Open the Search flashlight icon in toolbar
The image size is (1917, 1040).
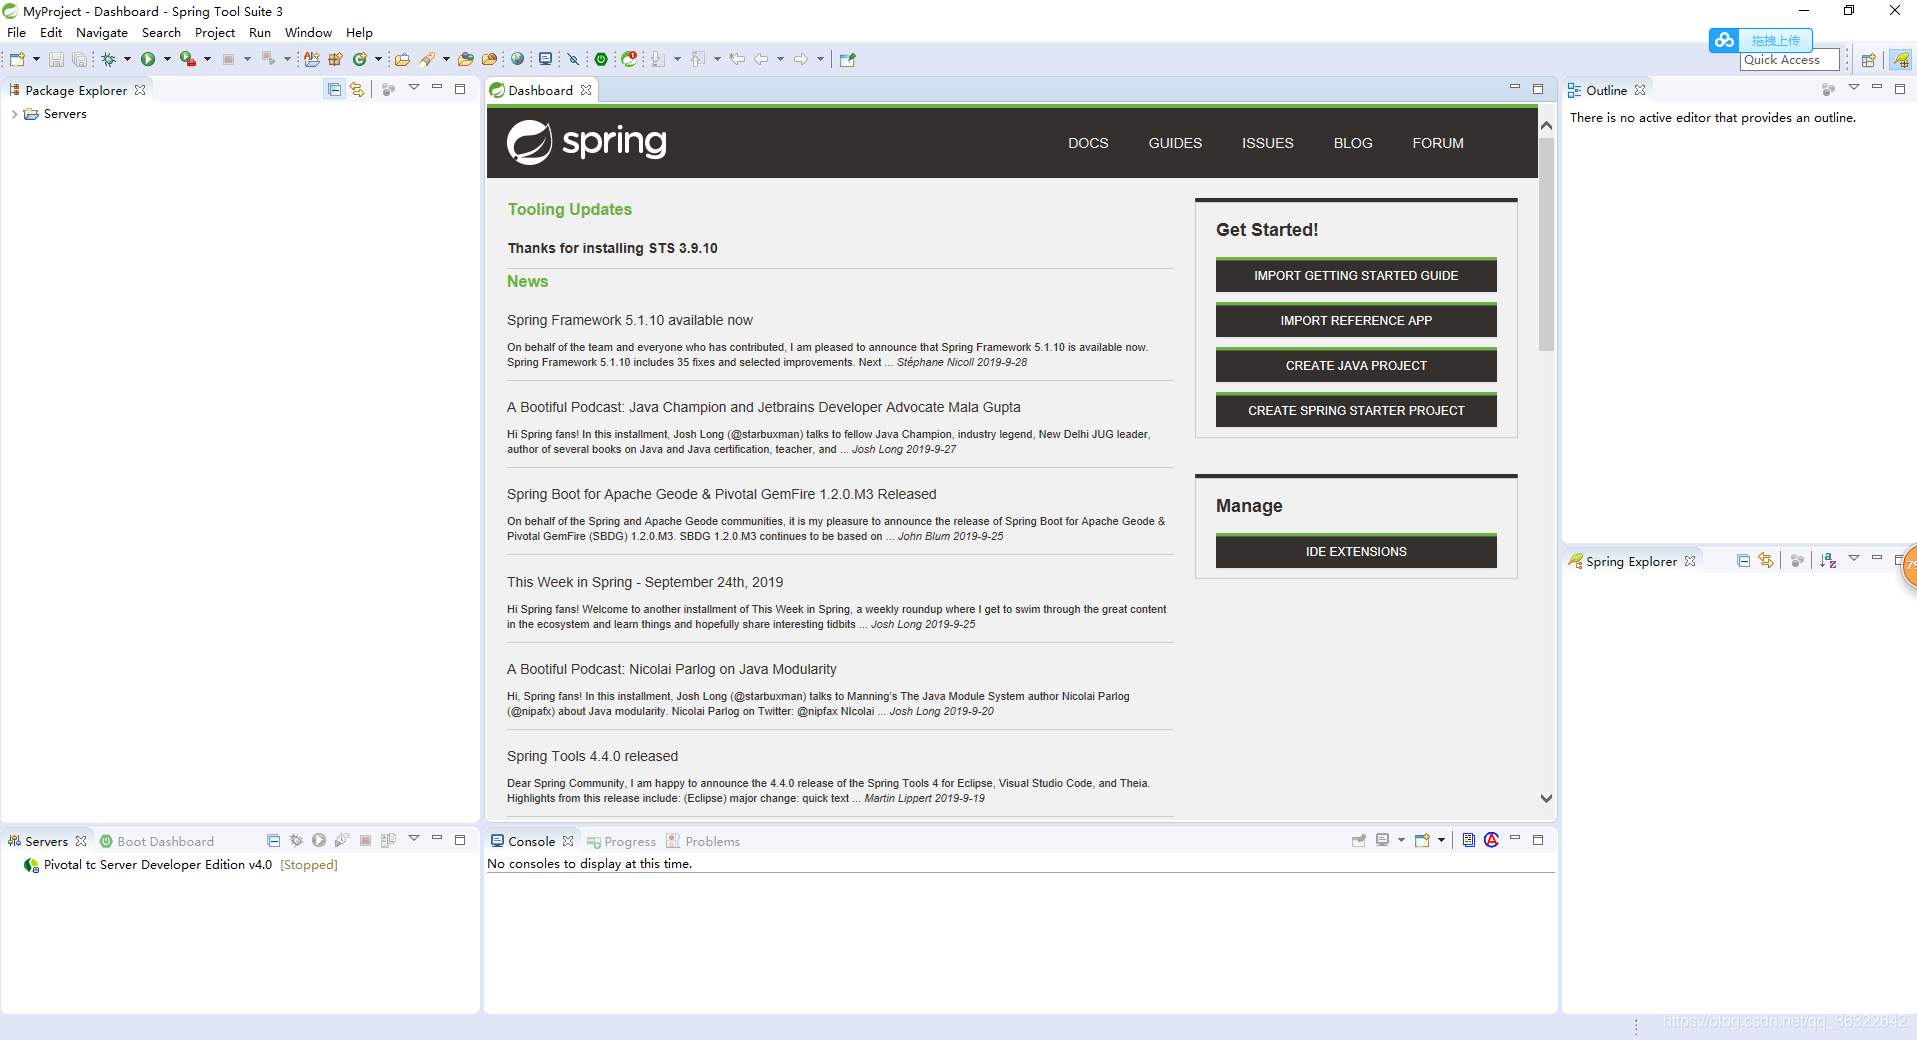tap(427, 59)
